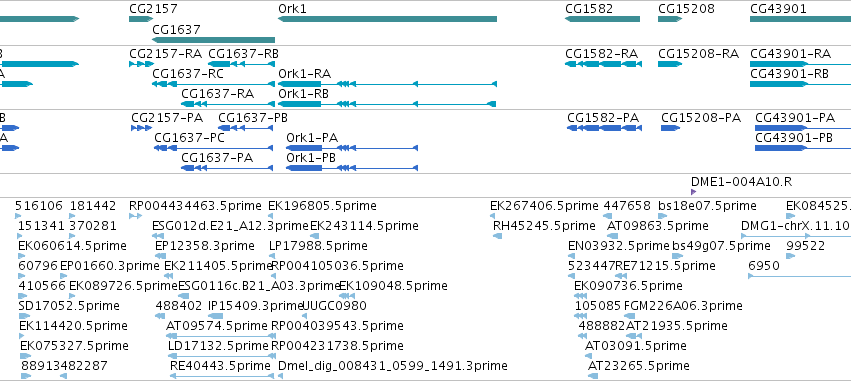Open the CG43901 gene feature
This screenshot has width=851, height=381.
801,19
